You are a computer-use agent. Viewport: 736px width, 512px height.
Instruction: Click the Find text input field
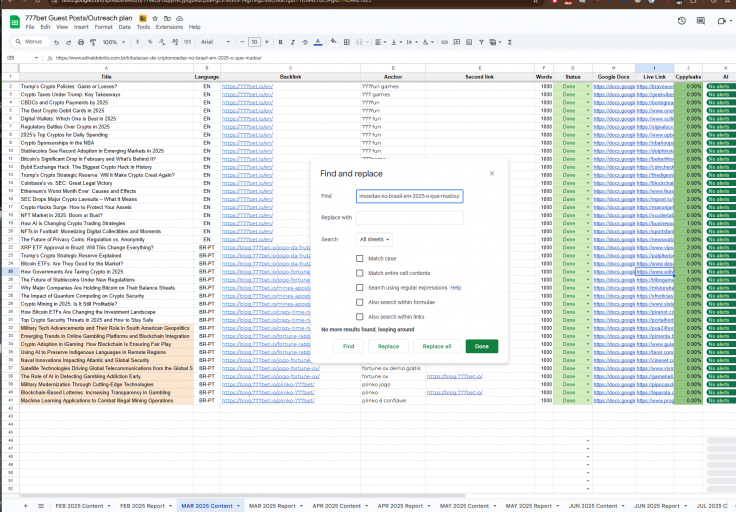409,196
